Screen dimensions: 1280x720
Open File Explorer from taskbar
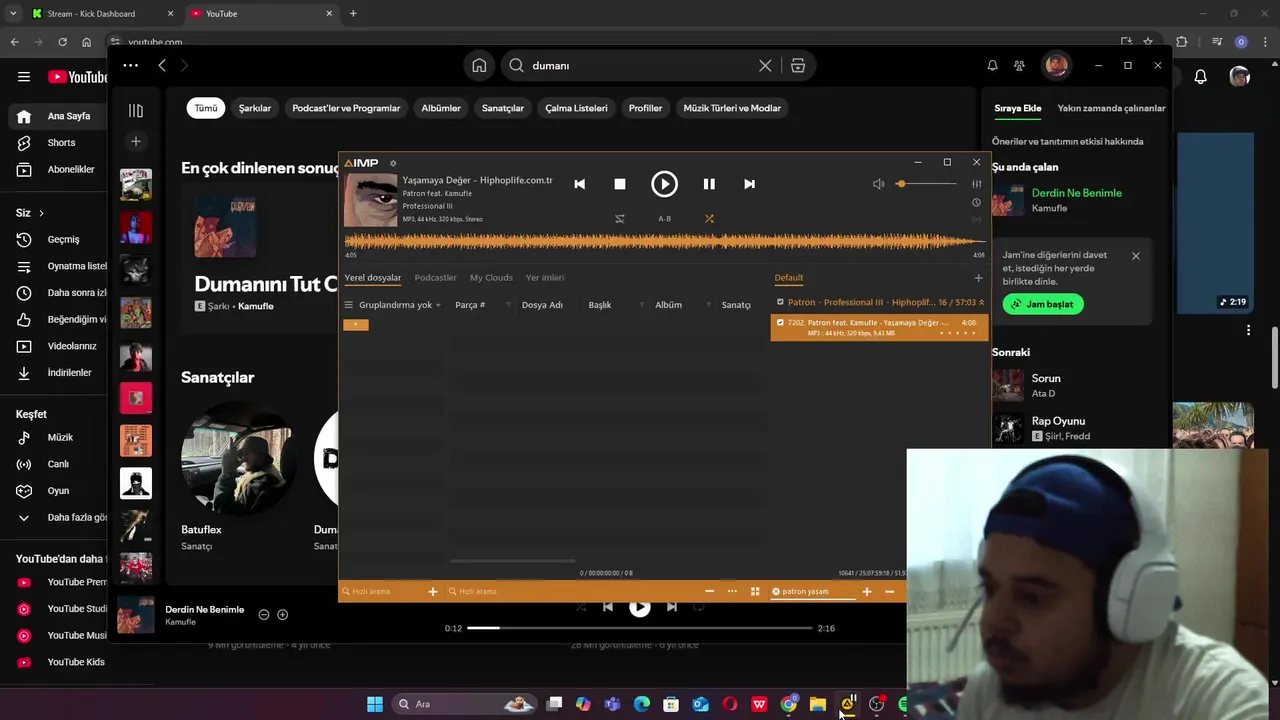pyautogui.click(x=818, y=704)
